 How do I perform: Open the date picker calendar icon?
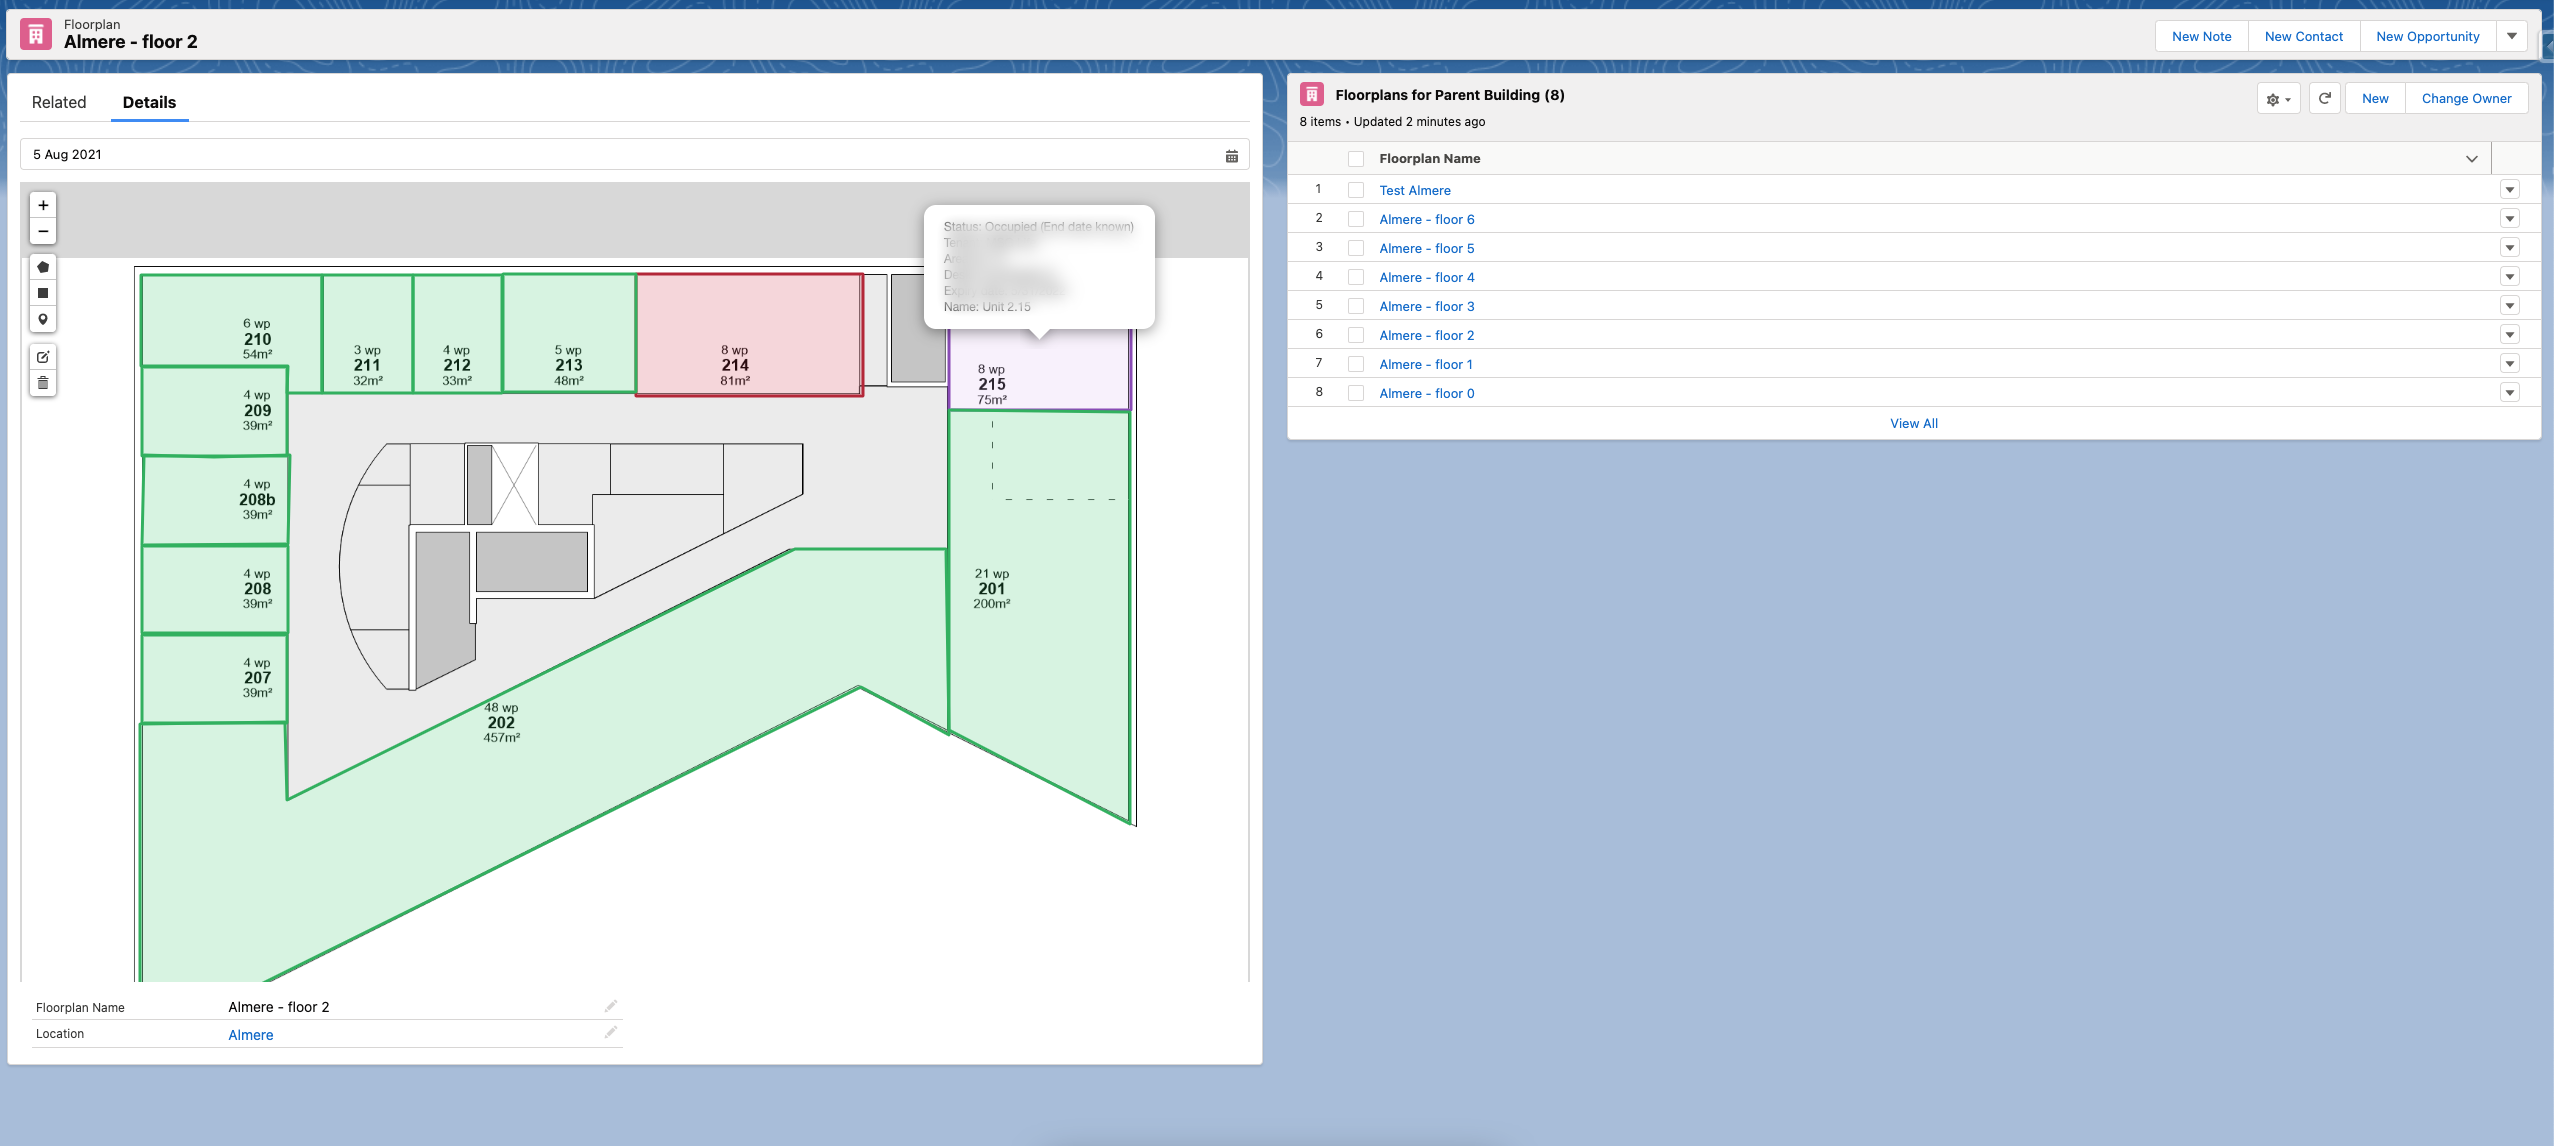(x=1232, y=156)
